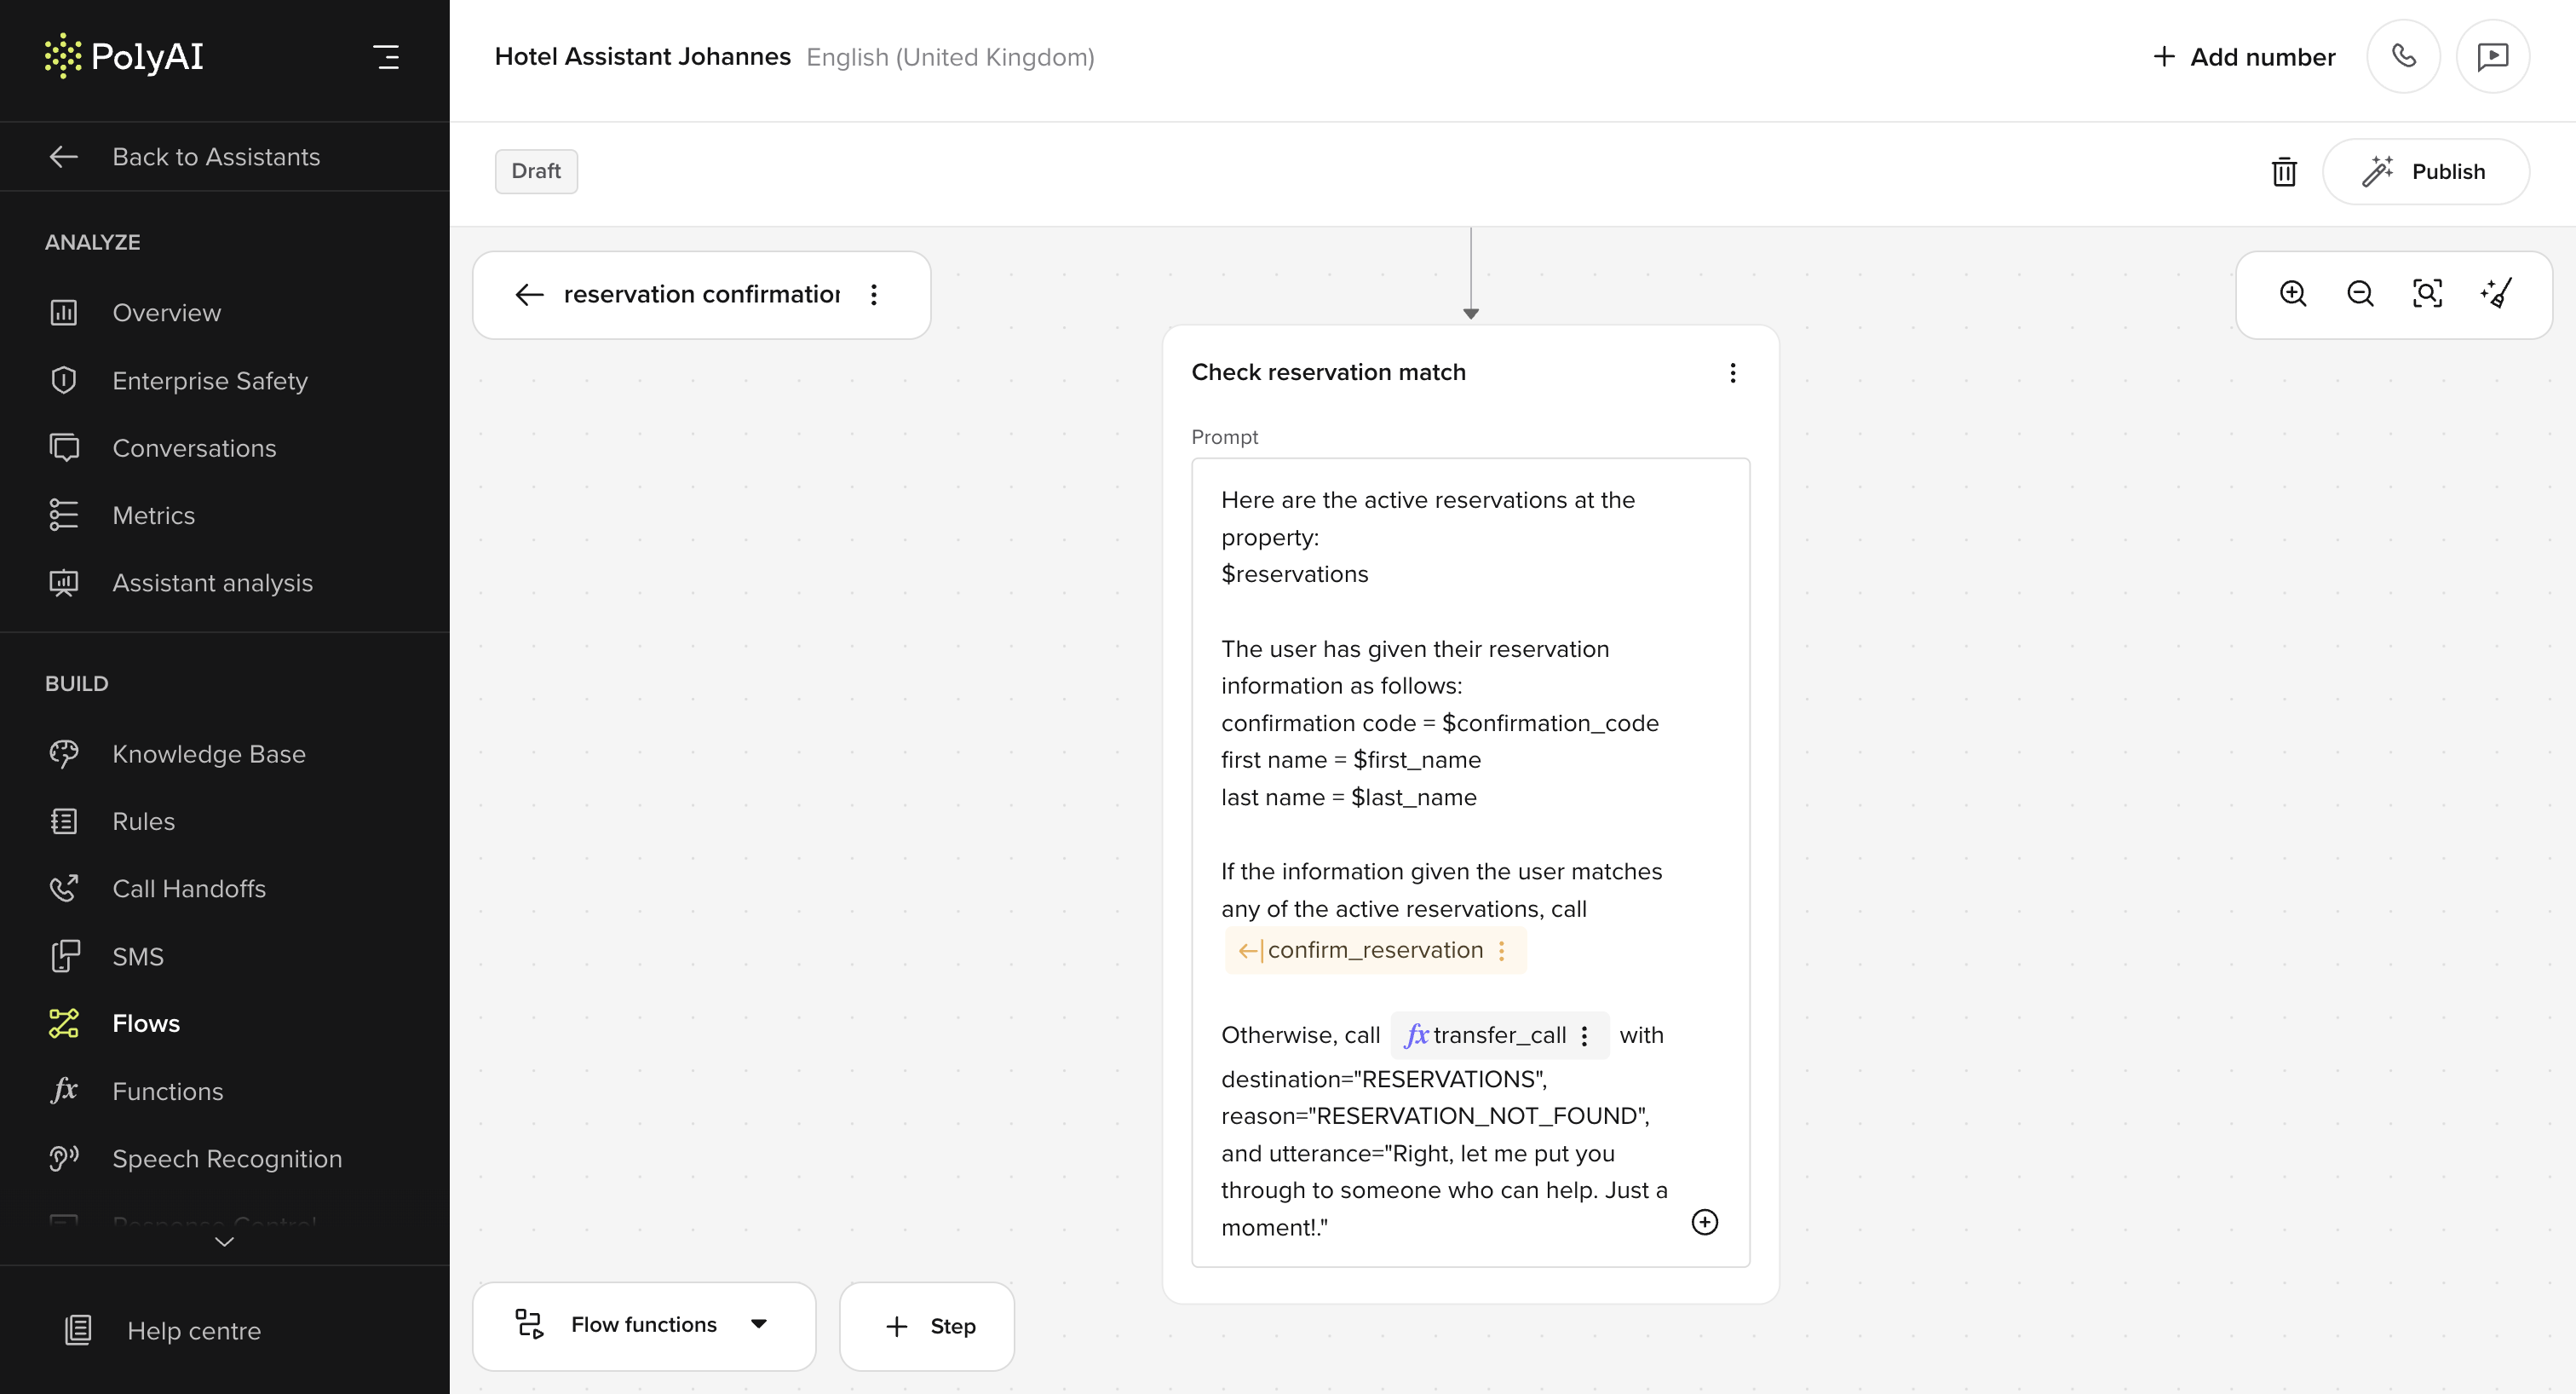This screenshot has height=1394, width=2576.
Task: Open Knowledge Base in the sidebar
Action: (x=208, y=754)
